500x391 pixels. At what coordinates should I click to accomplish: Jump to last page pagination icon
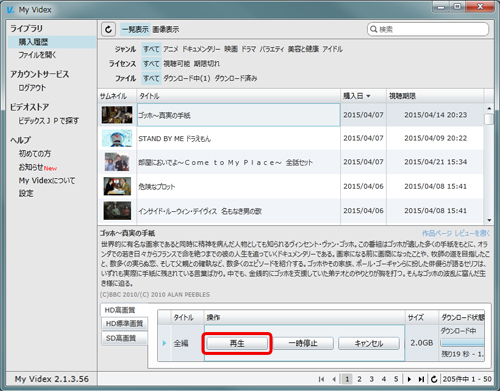coord(421,379)
